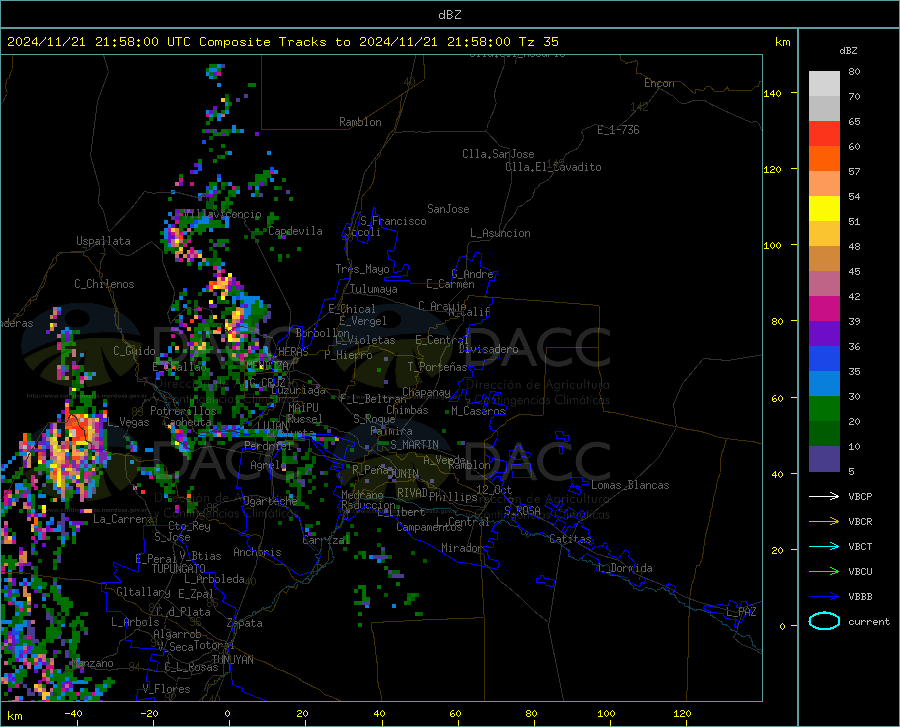Click the L_Vegas map label
The width and height of the screenshot is (900, 727).
pyautogui.click(x=128, y=422)
